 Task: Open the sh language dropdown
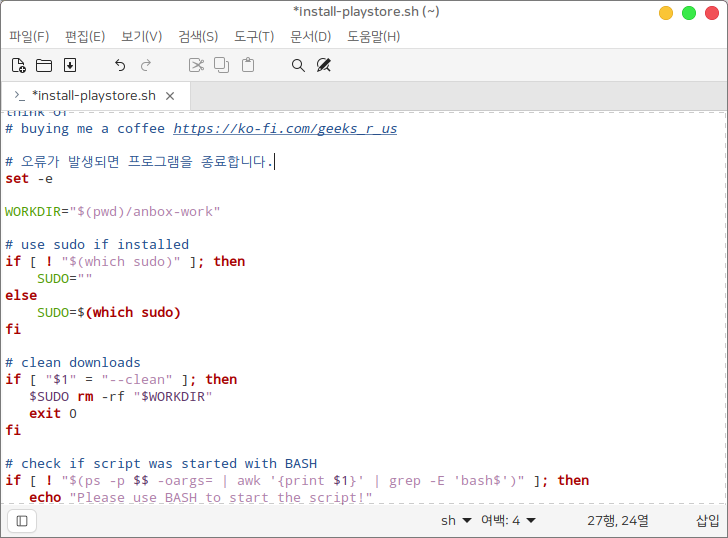(455, 520)
